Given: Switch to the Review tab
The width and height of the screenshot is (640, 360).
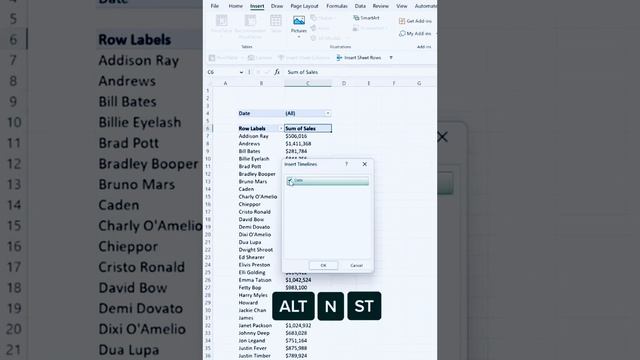Looking at the screenshot, I should [x=380, y=6].
